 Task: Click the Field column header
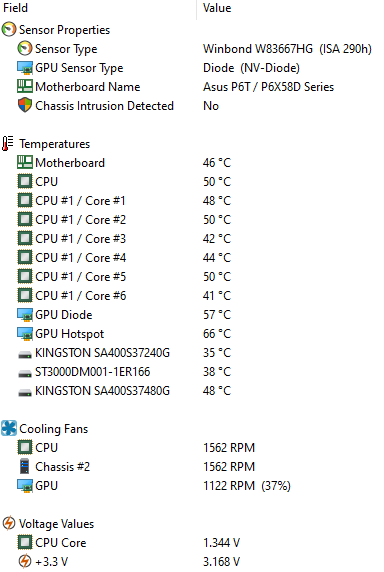tap(15, 8)
